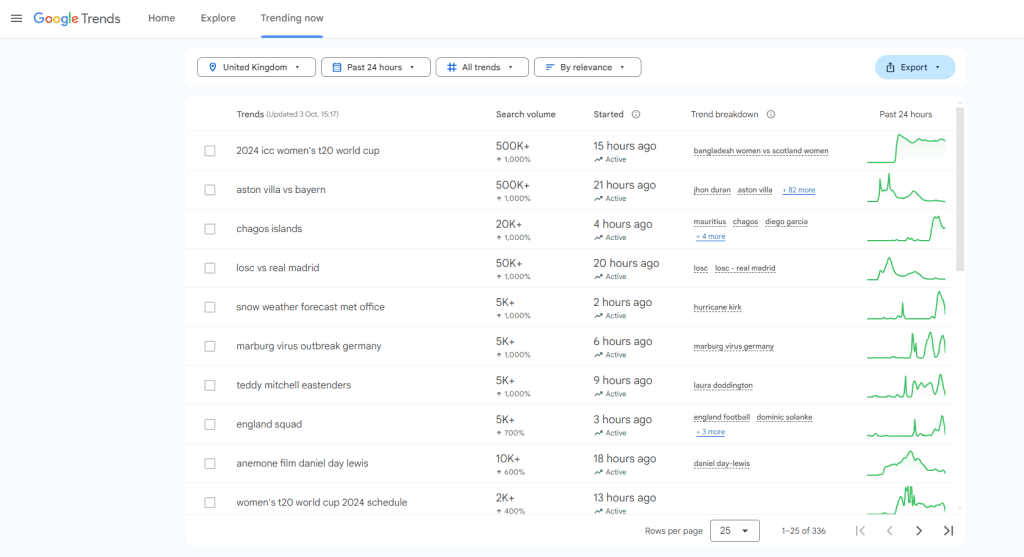
Task: Jump to the first results page
Action: click(860, 531)
